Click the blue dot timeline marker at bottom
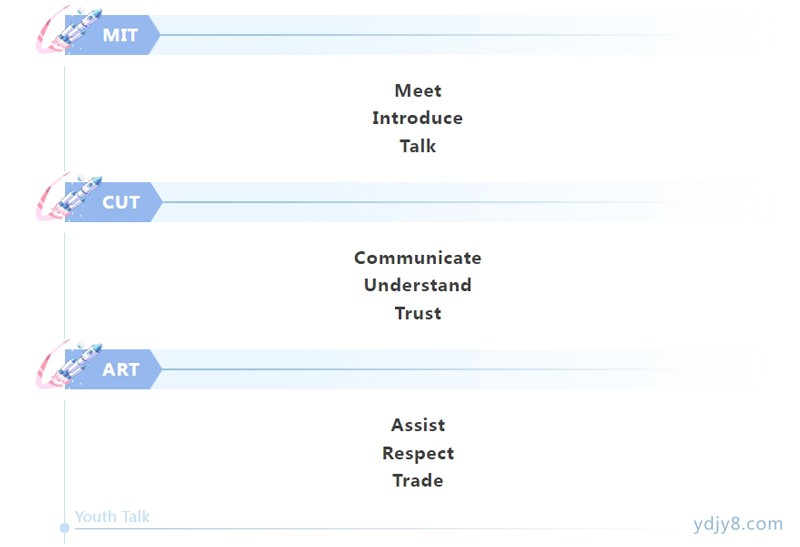The height and width of the screenshot is (547, 800). [64, 528]
